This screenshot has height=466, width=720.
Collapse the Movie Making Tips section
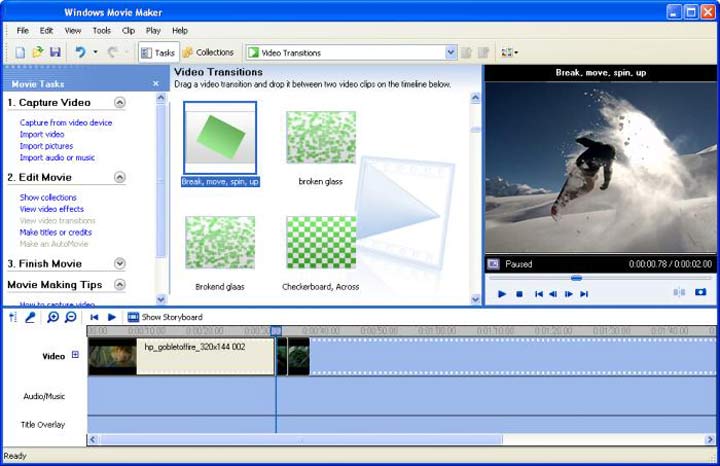click(x=120, y=285)
